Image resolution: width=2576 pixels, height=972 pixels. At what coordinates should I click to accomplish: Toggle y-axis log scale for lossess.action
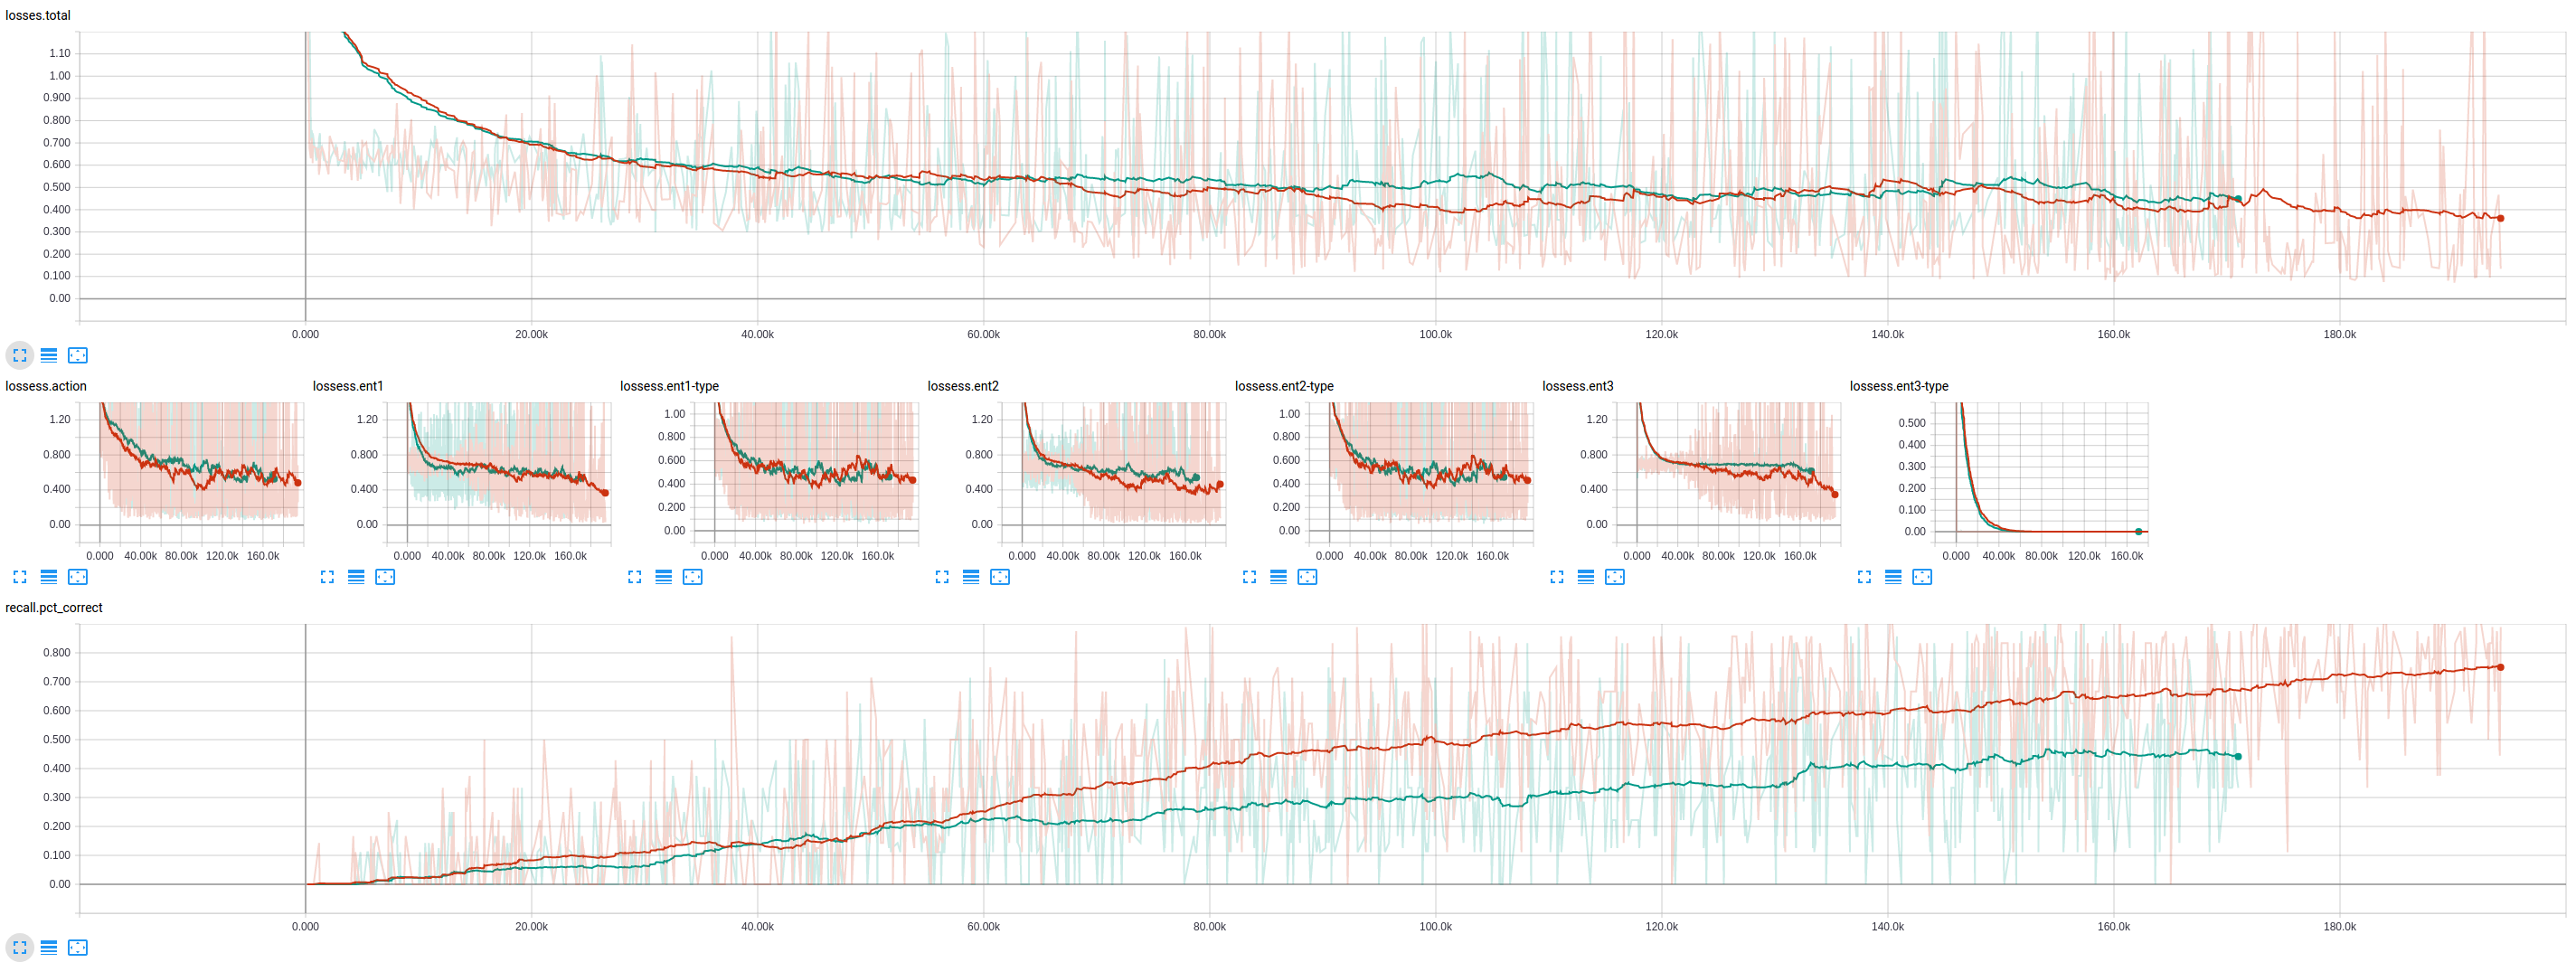point(49,577)
